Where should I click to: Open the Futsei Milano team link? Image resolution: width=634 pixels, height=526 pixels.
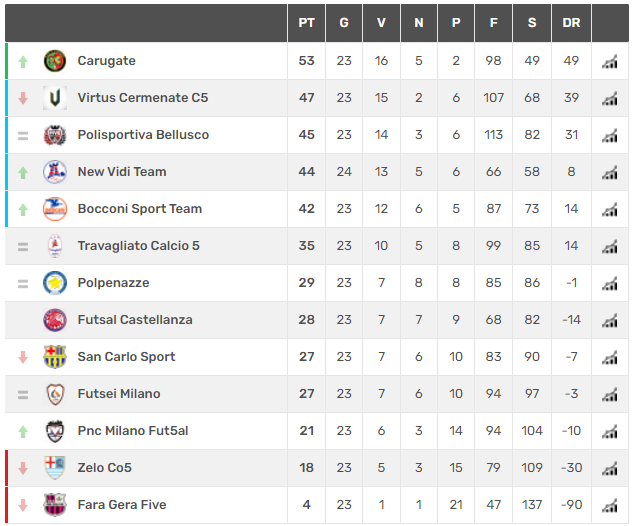(119, 394)
